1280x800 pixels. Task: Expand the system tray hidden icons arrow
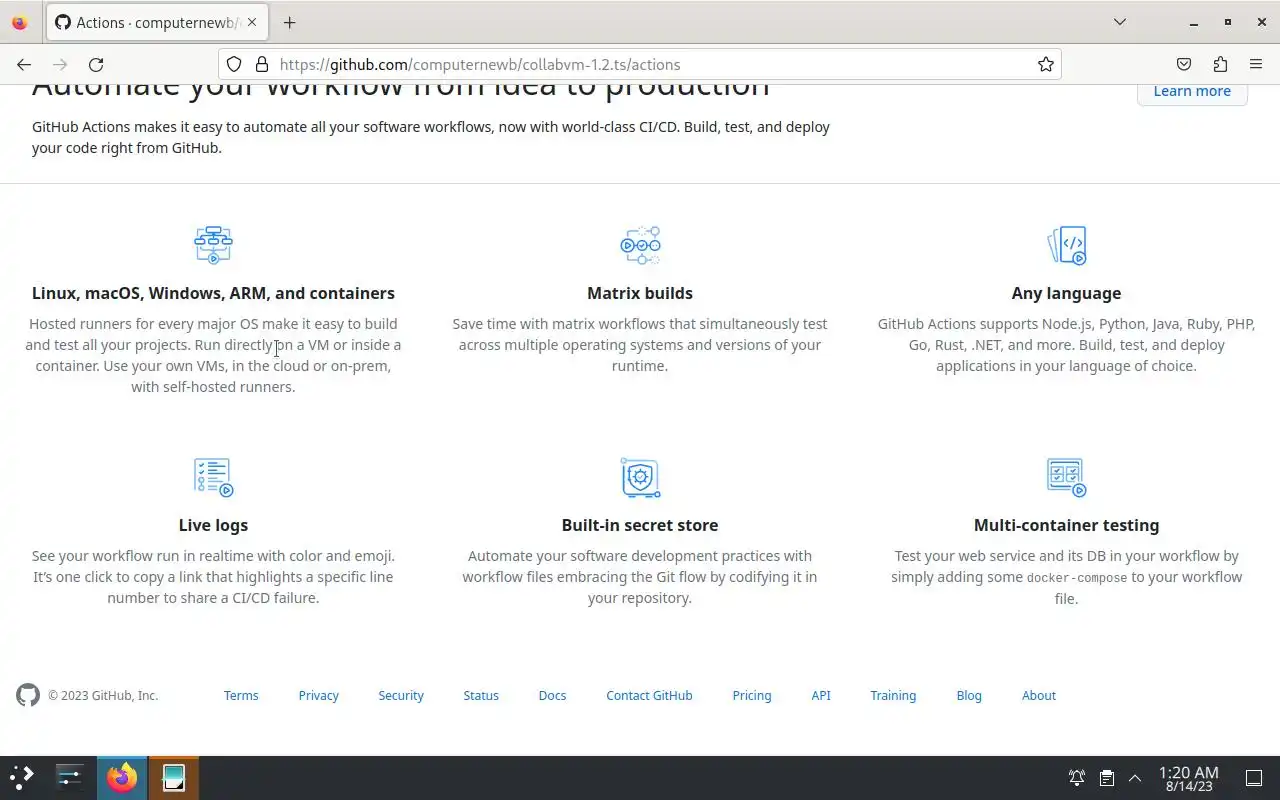click(1135, 778)
